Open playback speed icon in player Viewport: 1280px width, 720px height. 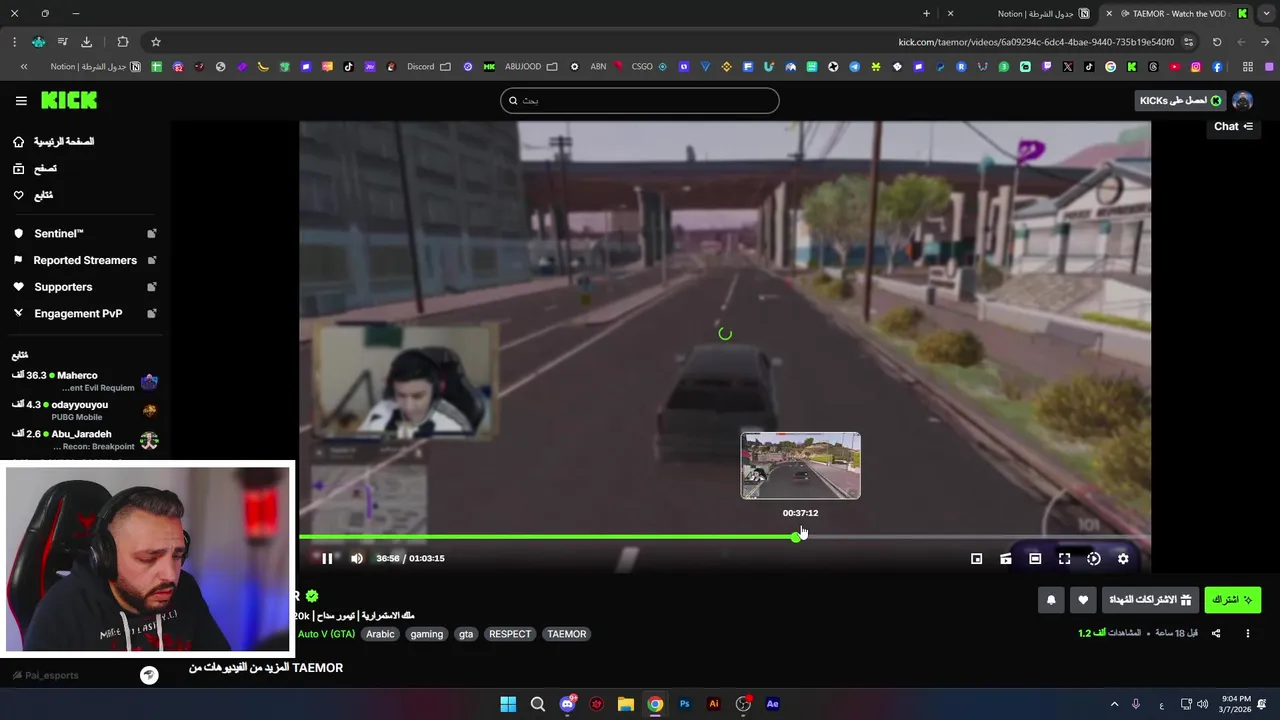pos(1094,559)
